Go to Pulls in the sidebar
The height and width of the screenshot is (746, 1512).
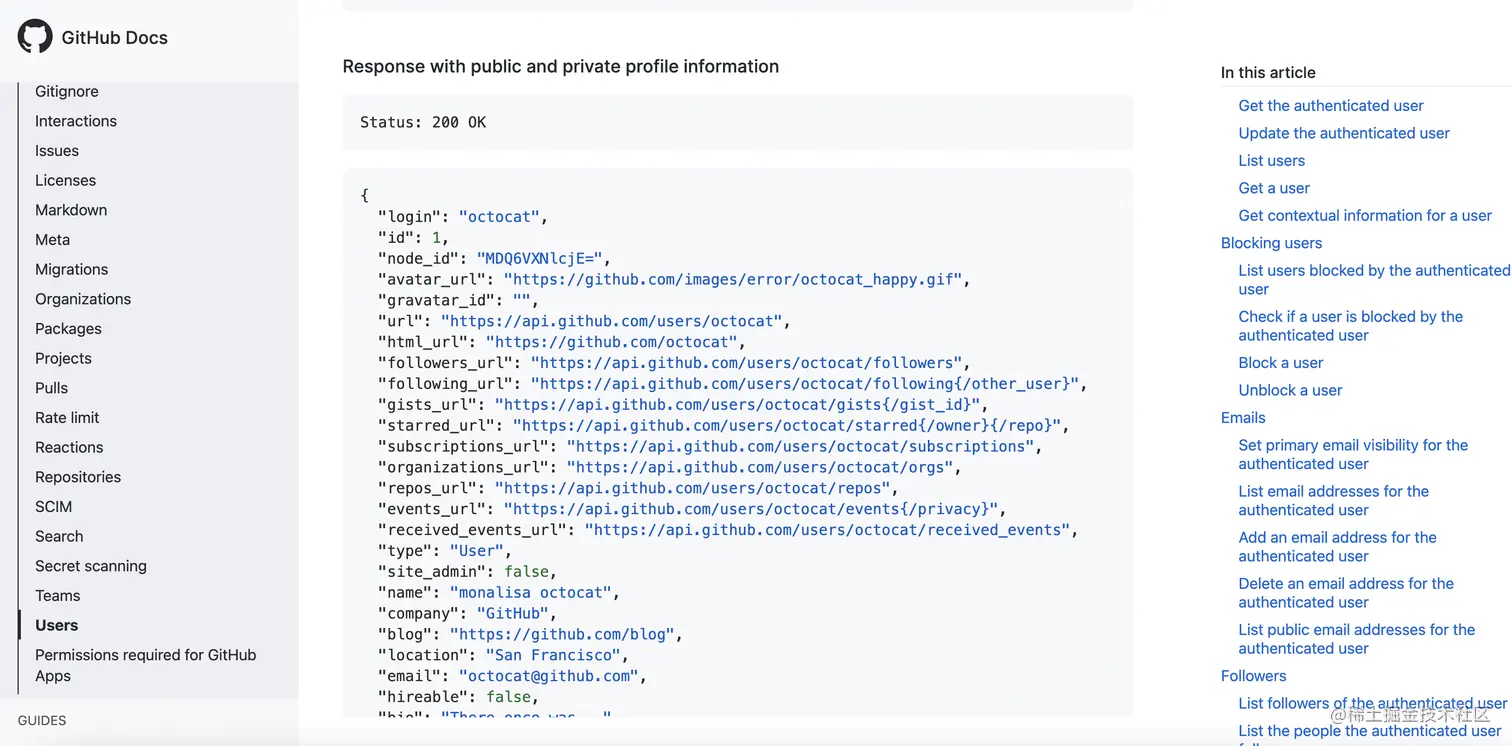coord(52,388)
